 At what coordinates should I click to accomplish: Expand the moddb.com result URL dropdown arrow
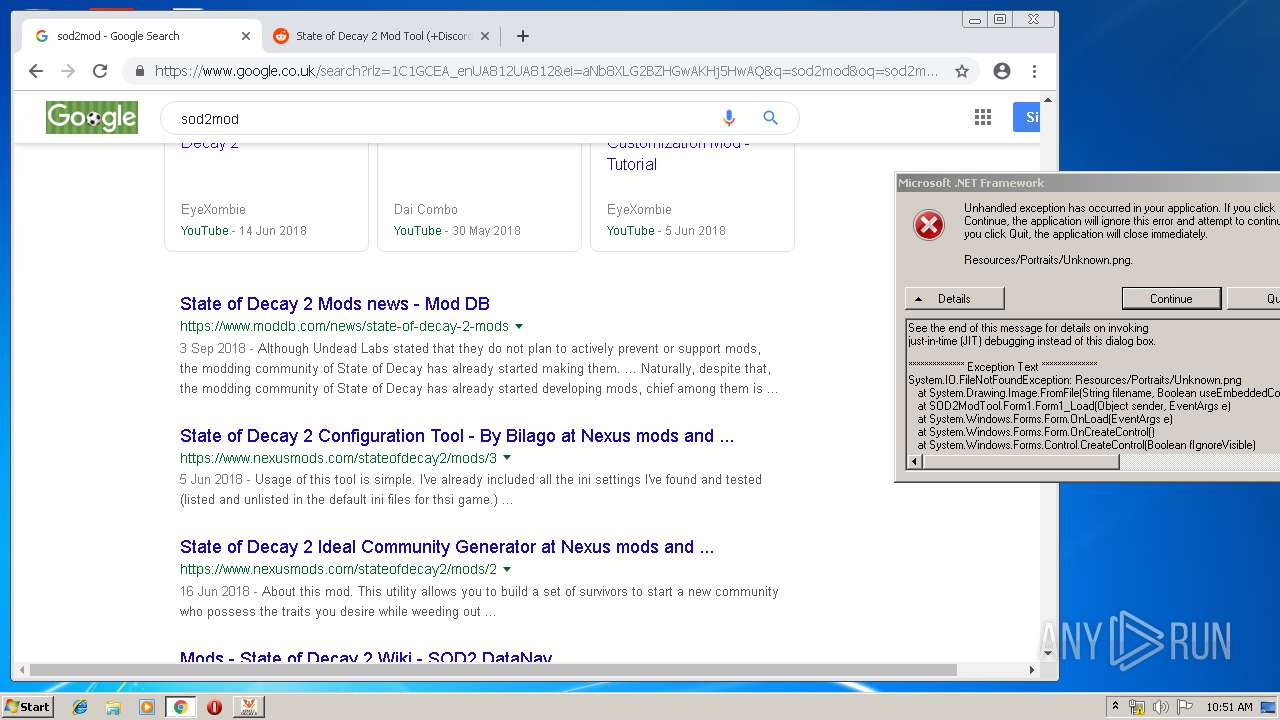pos(519,327)
